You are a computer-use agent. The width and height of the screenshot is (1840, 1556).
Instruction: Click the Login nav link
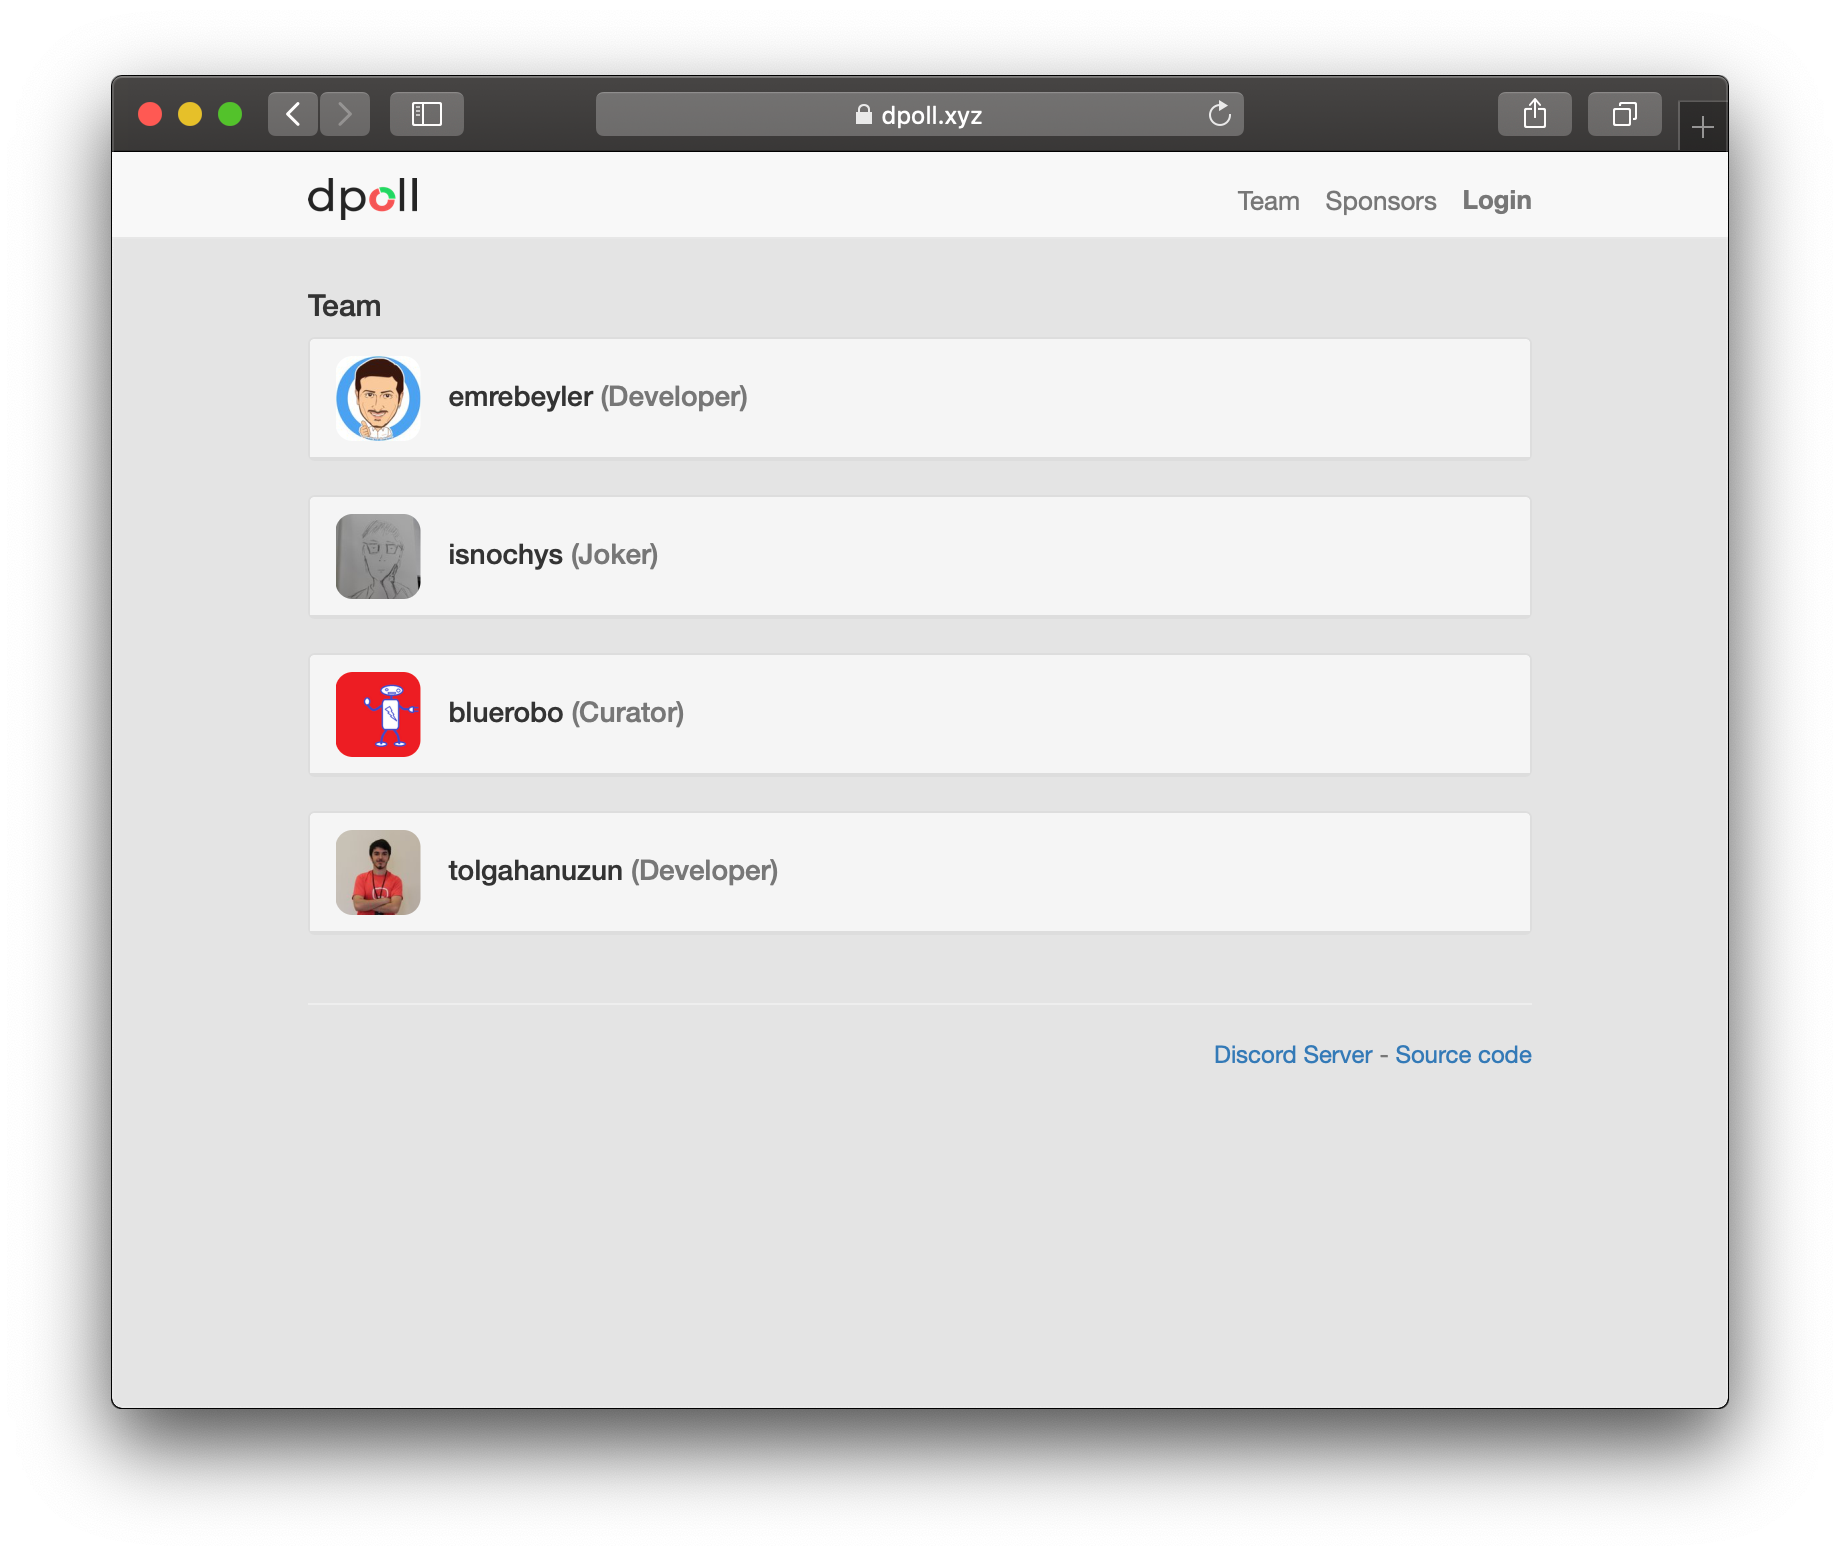(1497, 201)
